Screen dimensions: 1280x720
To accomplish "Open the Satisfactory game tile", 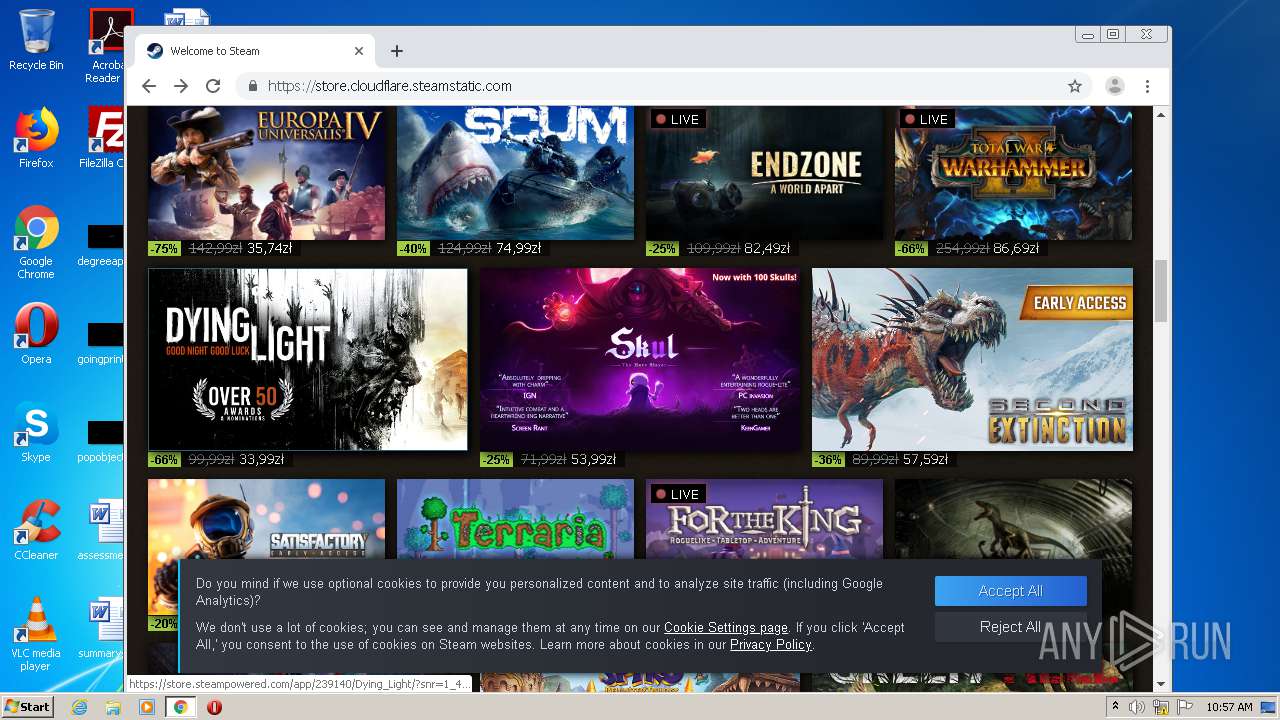I will [266, 520].
